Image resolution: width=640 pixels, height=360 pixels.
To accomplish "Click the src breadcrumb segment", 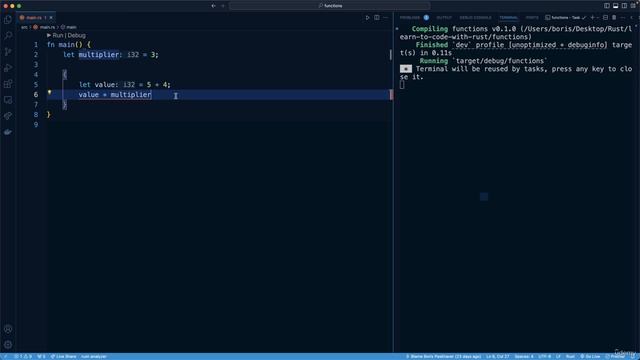I will (x=24, y=27).
